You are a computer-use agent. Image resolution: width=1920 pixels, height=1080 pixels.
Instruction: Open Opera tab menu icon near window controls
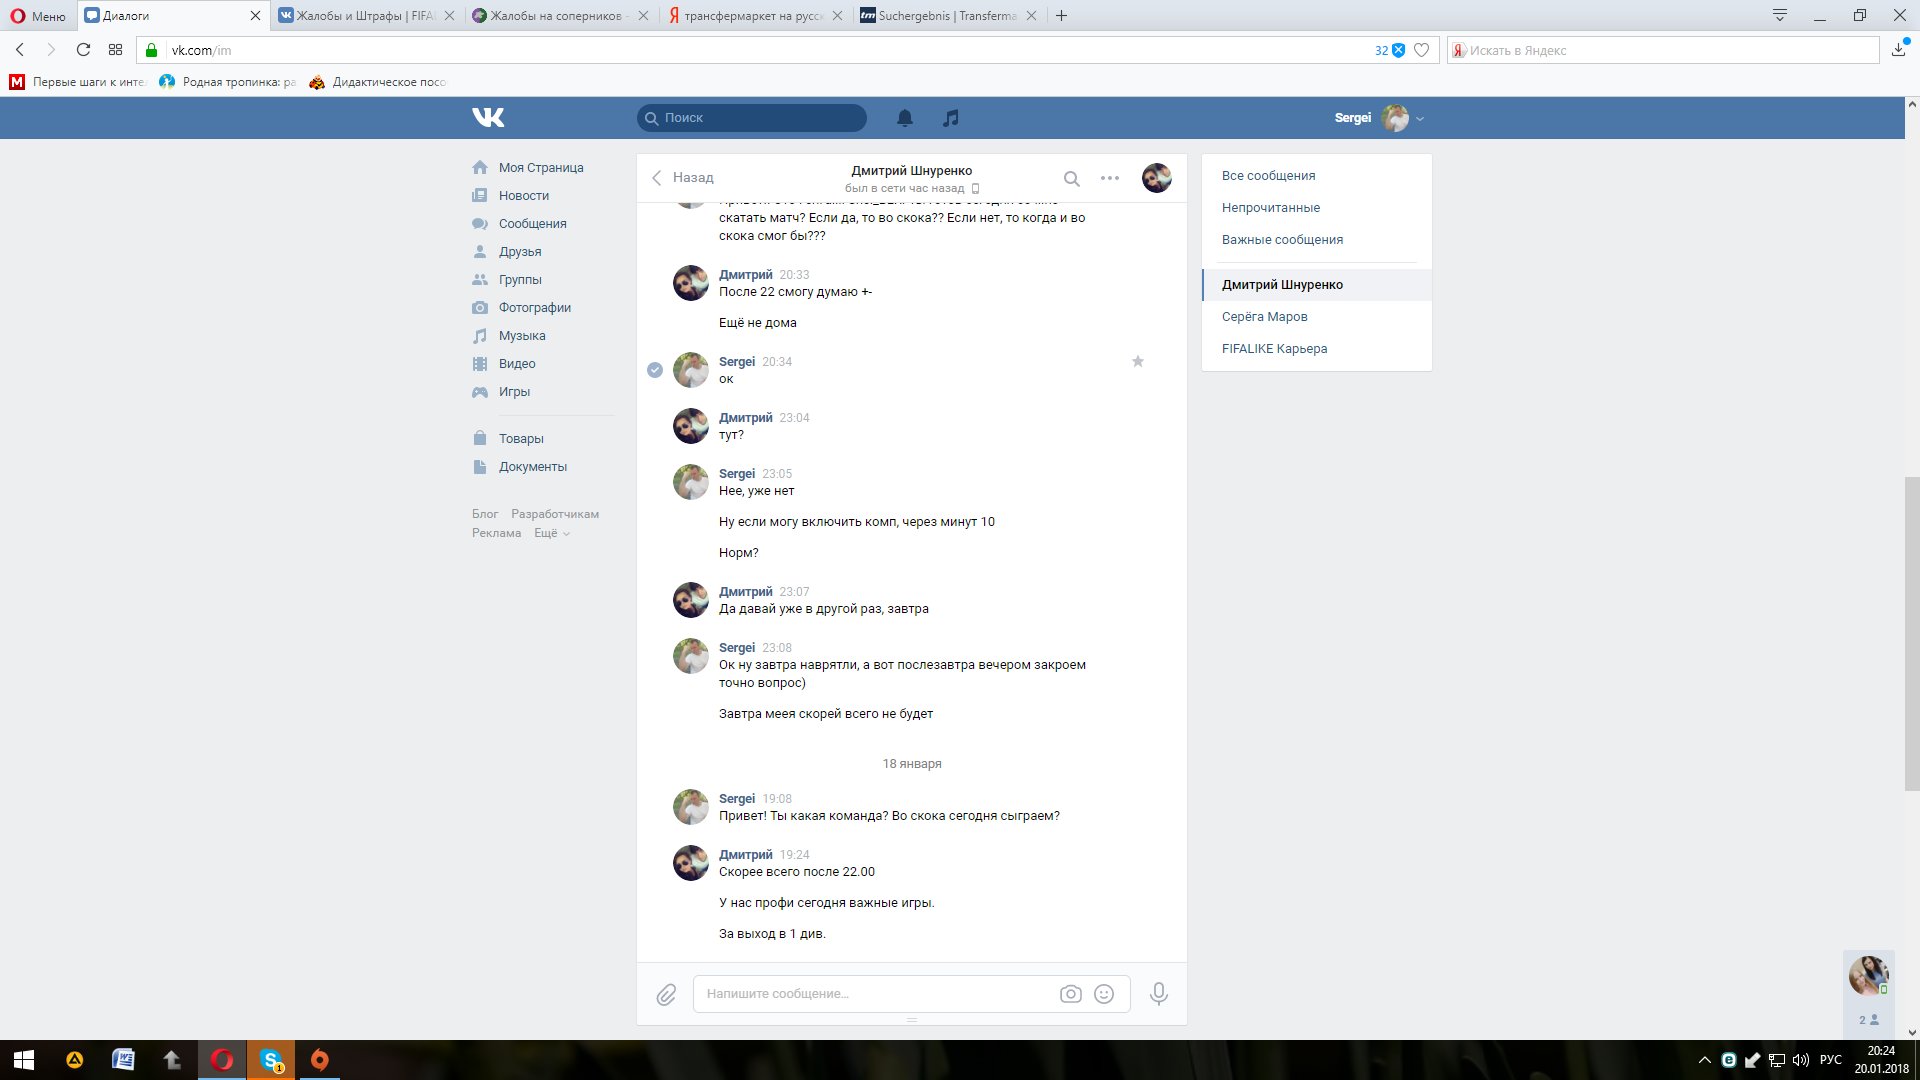point(1779,15)
